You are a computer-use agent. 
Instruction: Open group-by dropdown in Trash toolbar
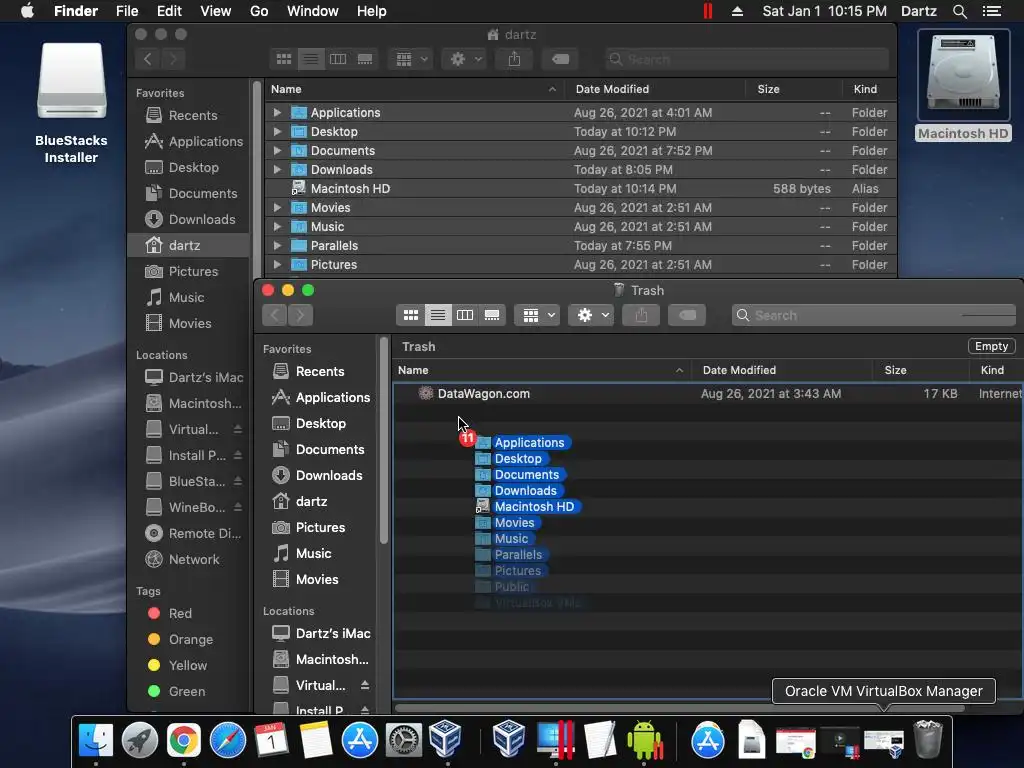(x=537, y=315)
